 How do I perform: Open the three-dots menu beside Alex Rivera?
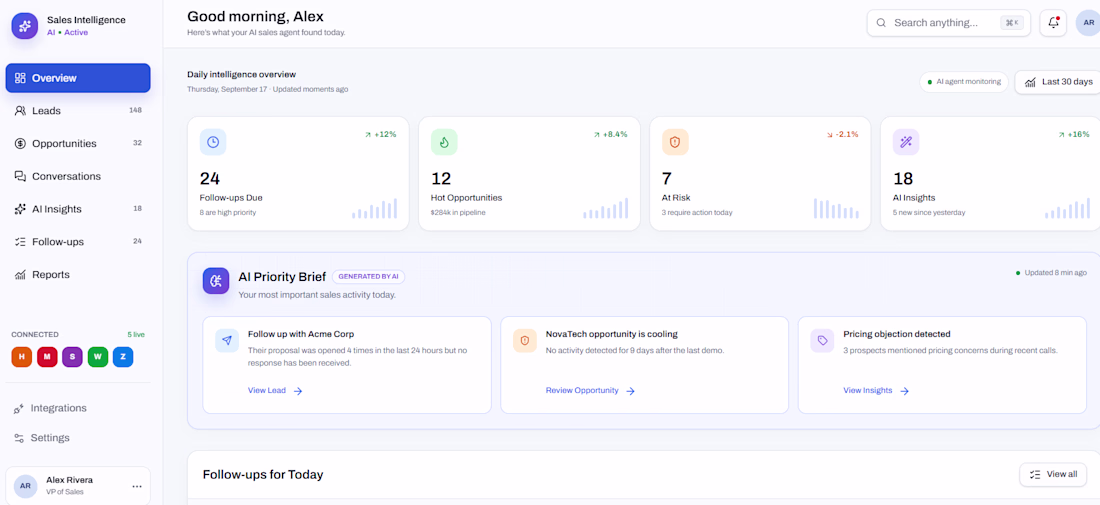pos(137,486)
